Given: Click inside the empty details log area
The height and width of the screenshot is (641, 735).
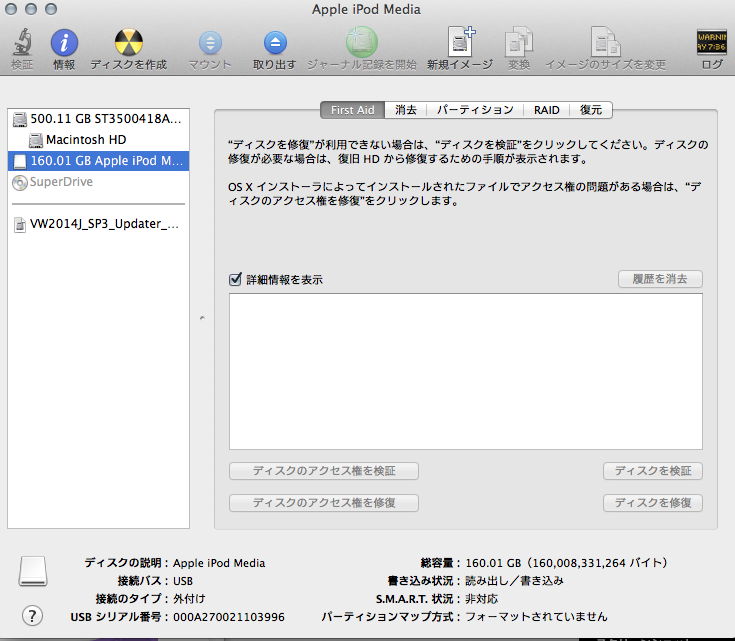Looking at the screenshot, I should click(x=465, y=370).
